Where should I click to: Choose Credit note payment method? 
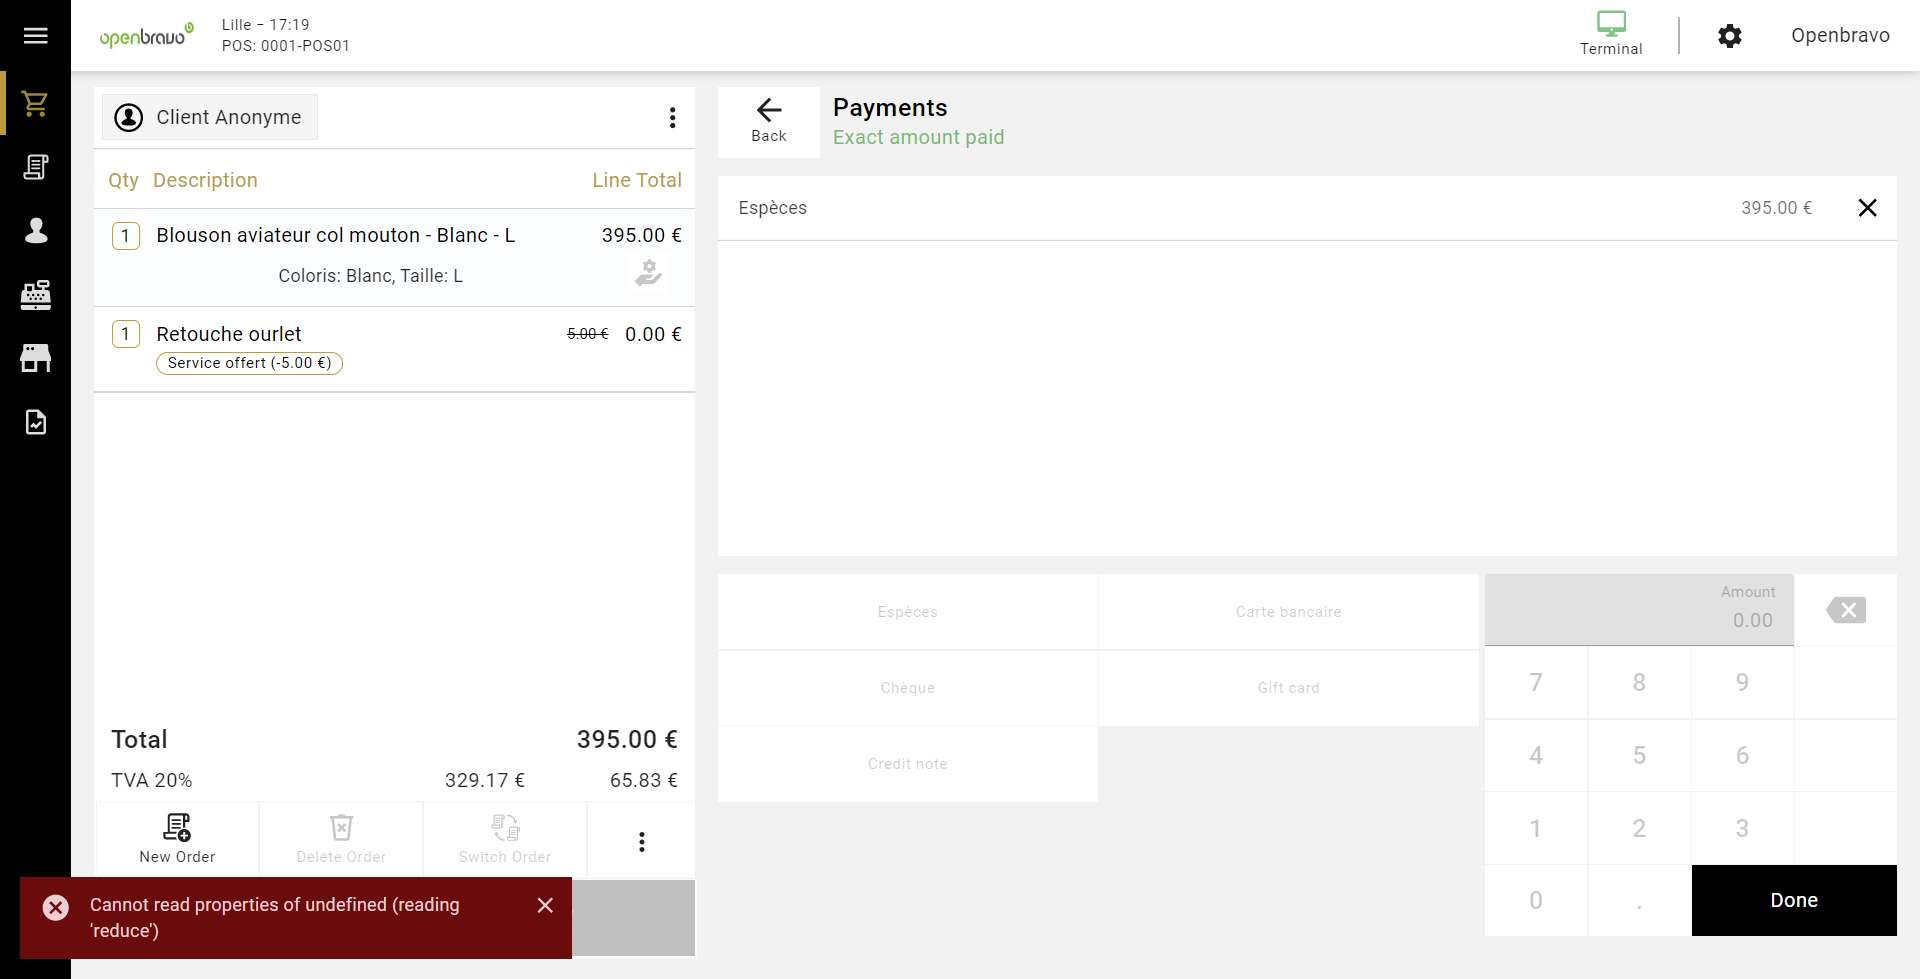point(907,764)
